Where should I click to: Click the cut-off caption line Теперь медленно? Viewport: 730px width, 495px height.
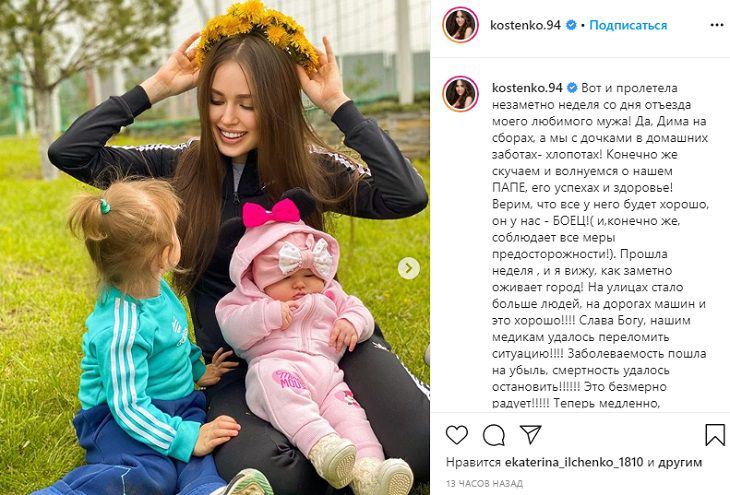[x=607, y=404]
